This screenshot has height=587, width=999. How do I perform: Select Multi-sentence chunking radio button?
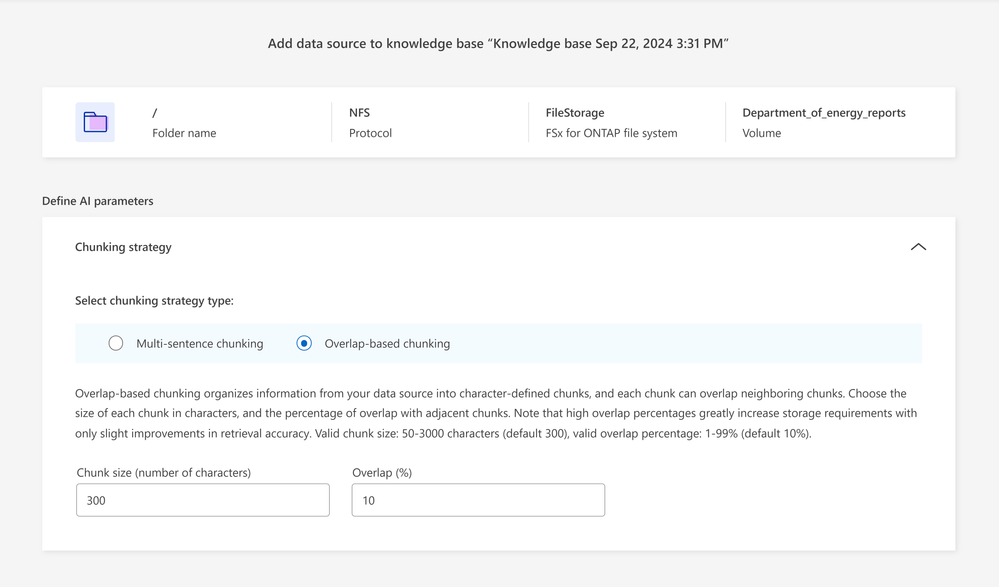pyautogui.click(x=116, y=343)
